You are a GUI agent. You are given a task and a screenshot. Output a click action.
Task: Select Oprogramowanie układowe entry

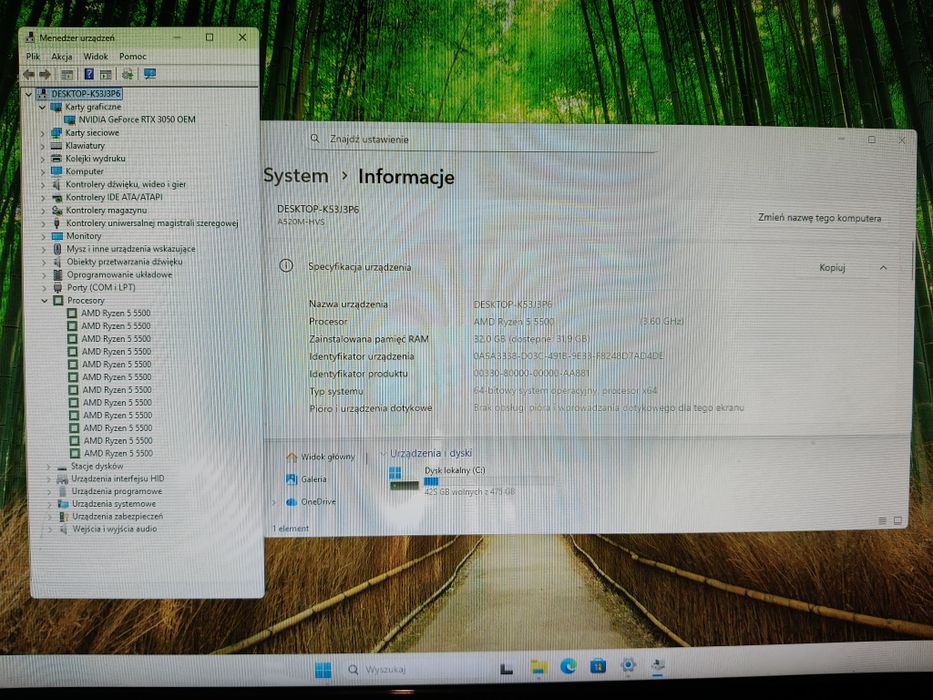pos(120,275)
